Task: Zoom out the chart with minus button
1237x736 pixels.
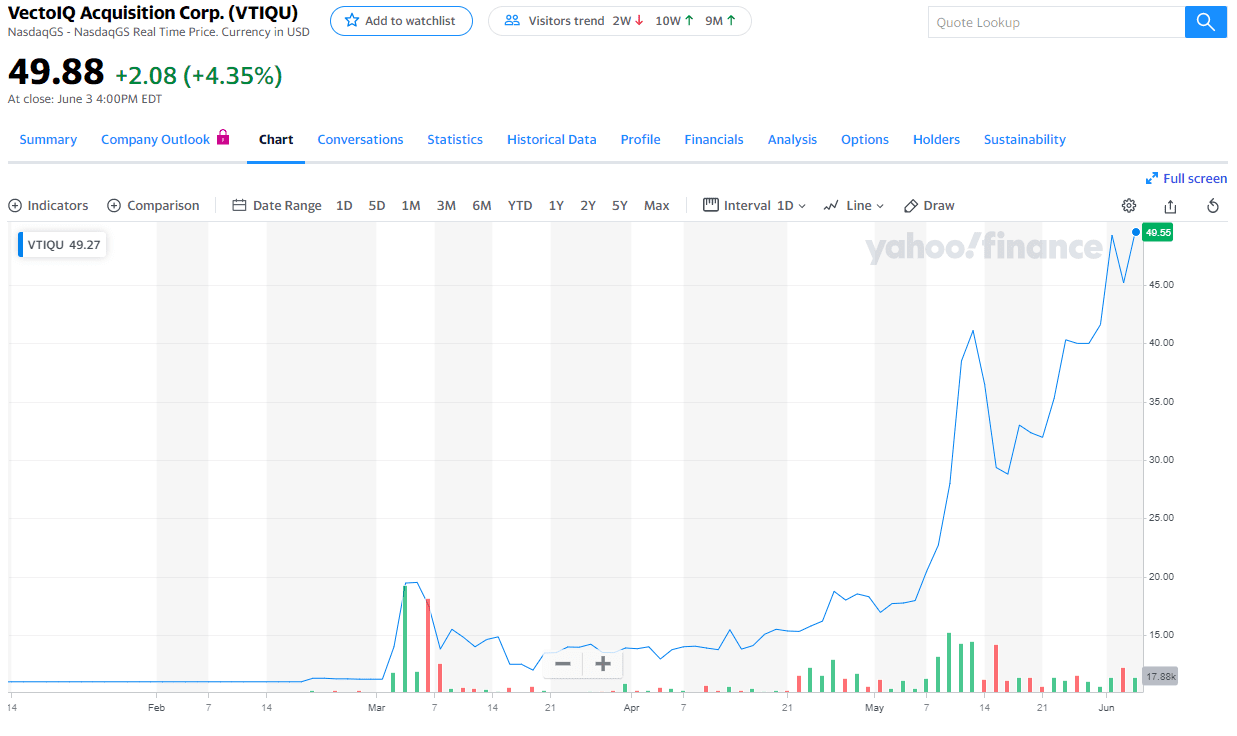Action: tap(563, 664)
